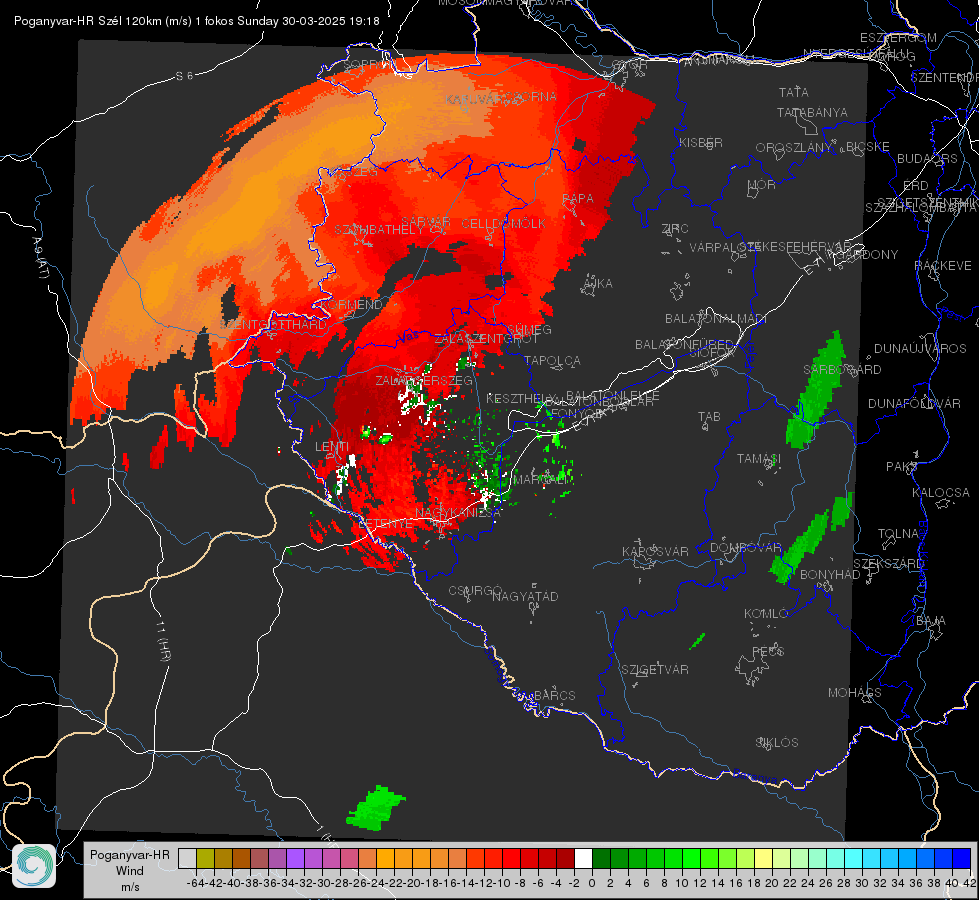The height and width of the screenshot is (900, 979).
Task: Click the deep blue swatch ending the legend
Action: tap(962, 858)
